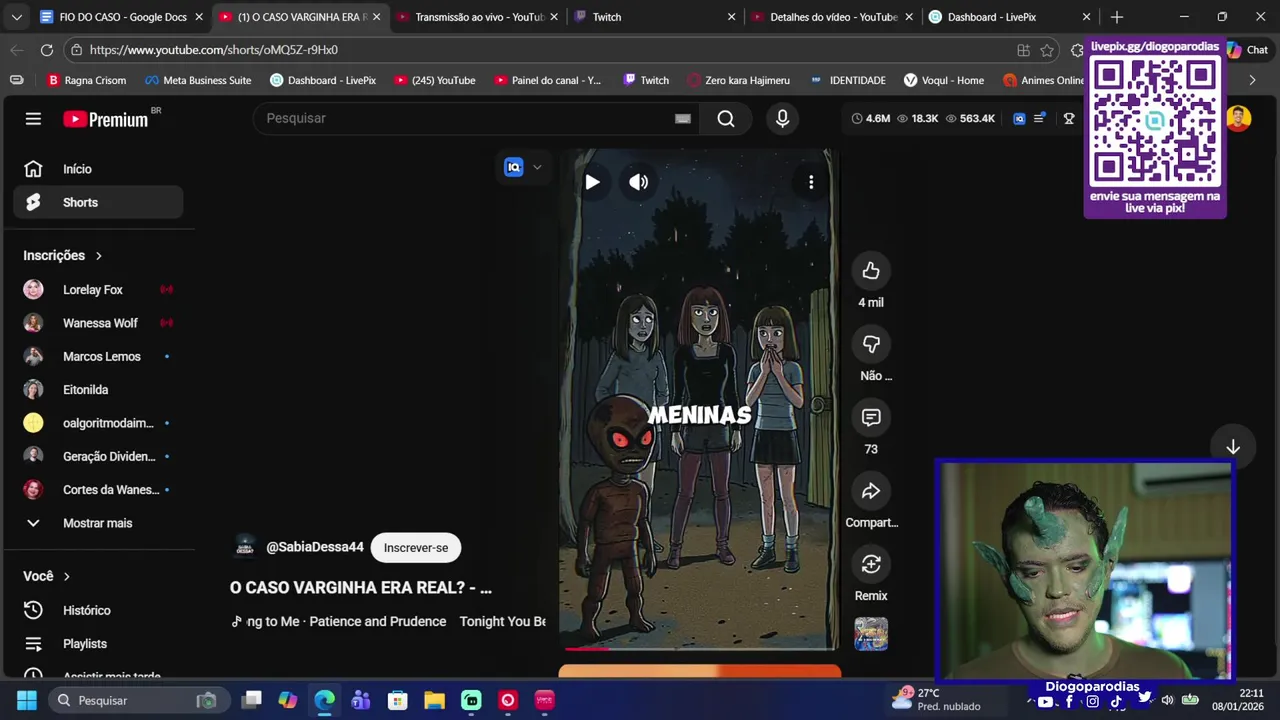Subscribe to @SabiaDessa44 with Inscrever-se
This screenshot has width=1280, height=720.
416,548
